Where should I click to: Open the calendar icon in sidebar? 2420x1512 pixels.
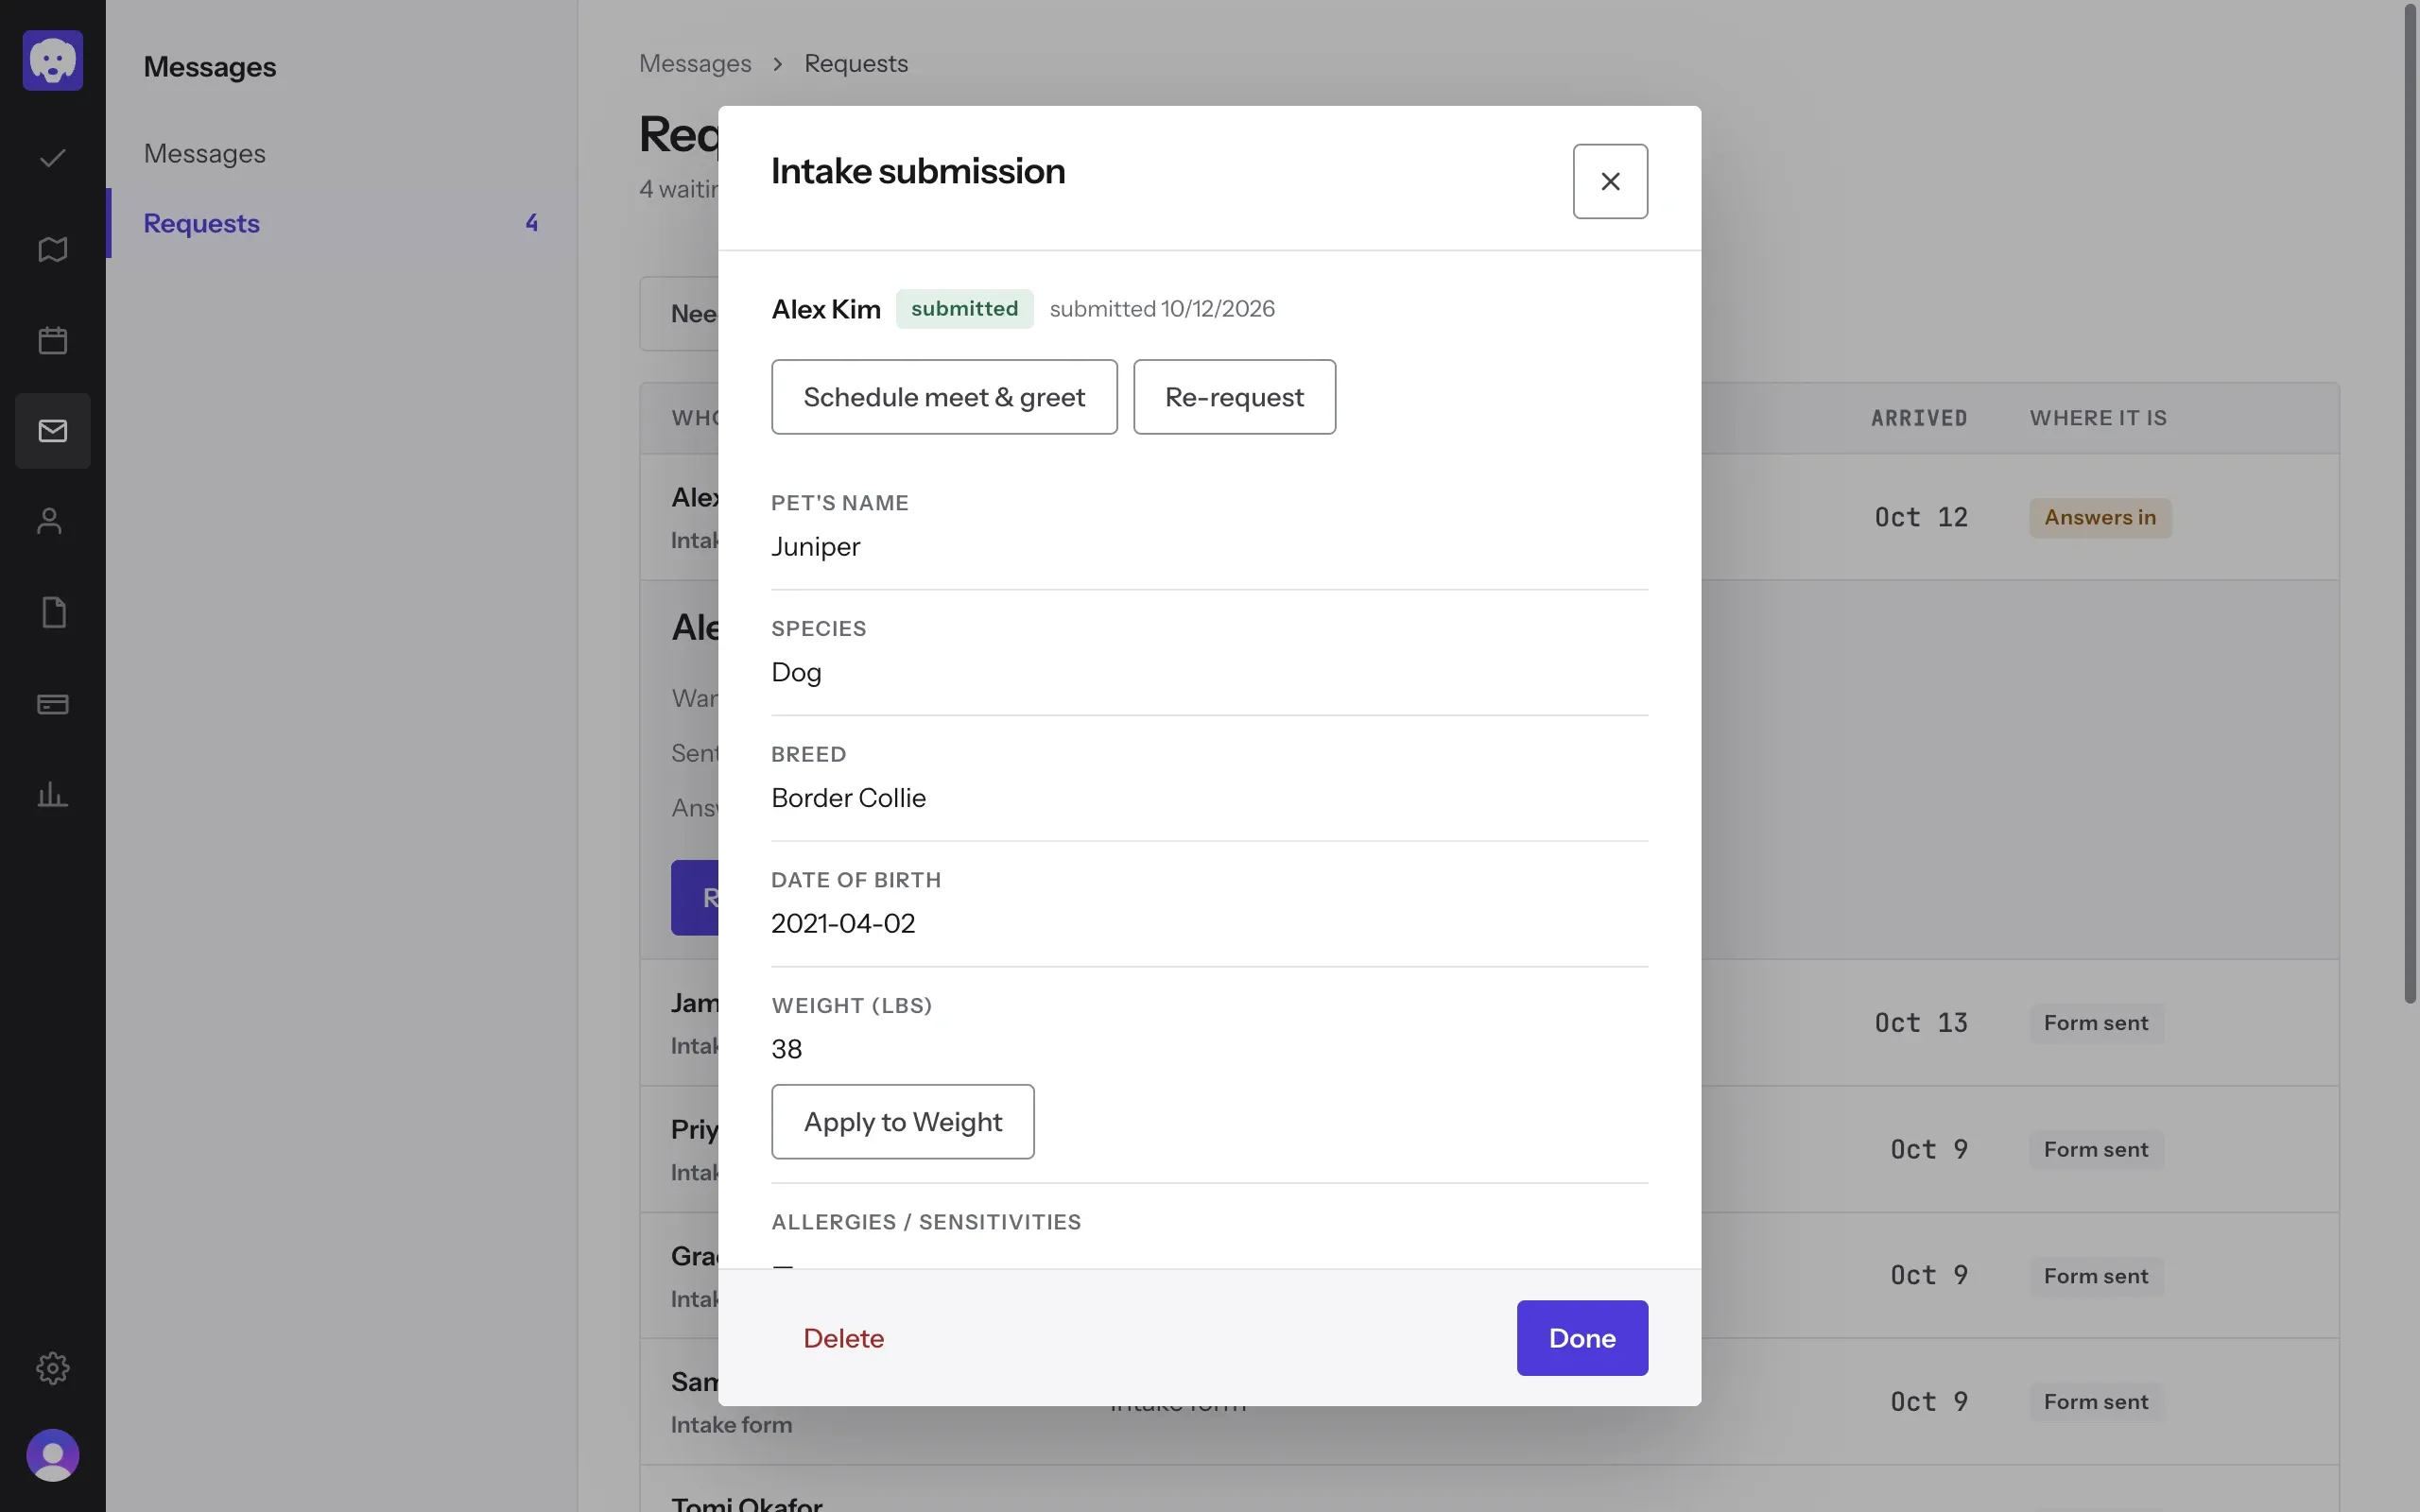(x=52, y=340)
